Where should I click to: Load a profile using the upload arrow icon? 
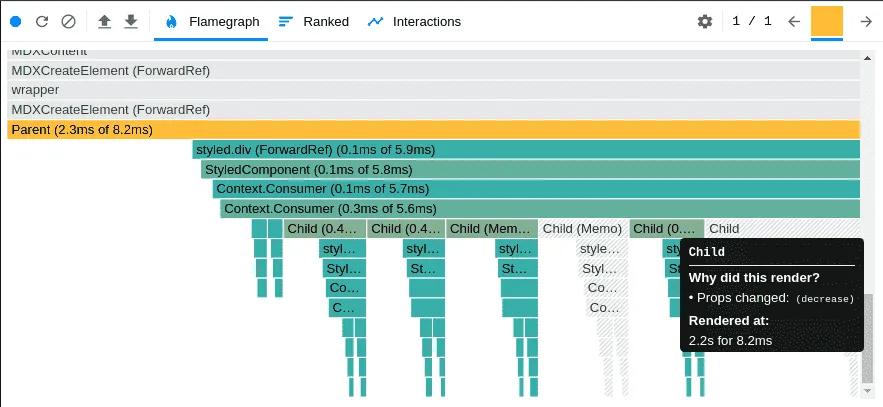pos(104,21)
